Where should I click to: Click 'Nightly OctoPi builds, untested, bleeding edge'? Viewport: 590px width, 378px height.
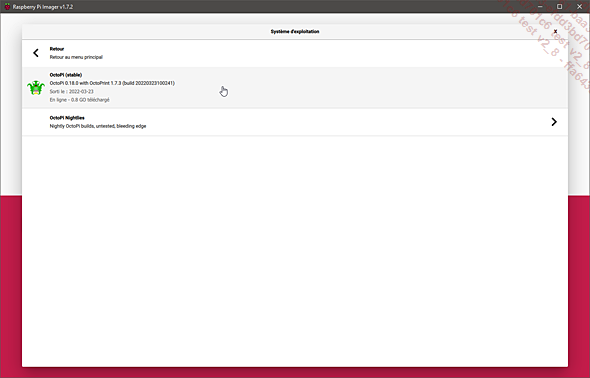[98, 126]
